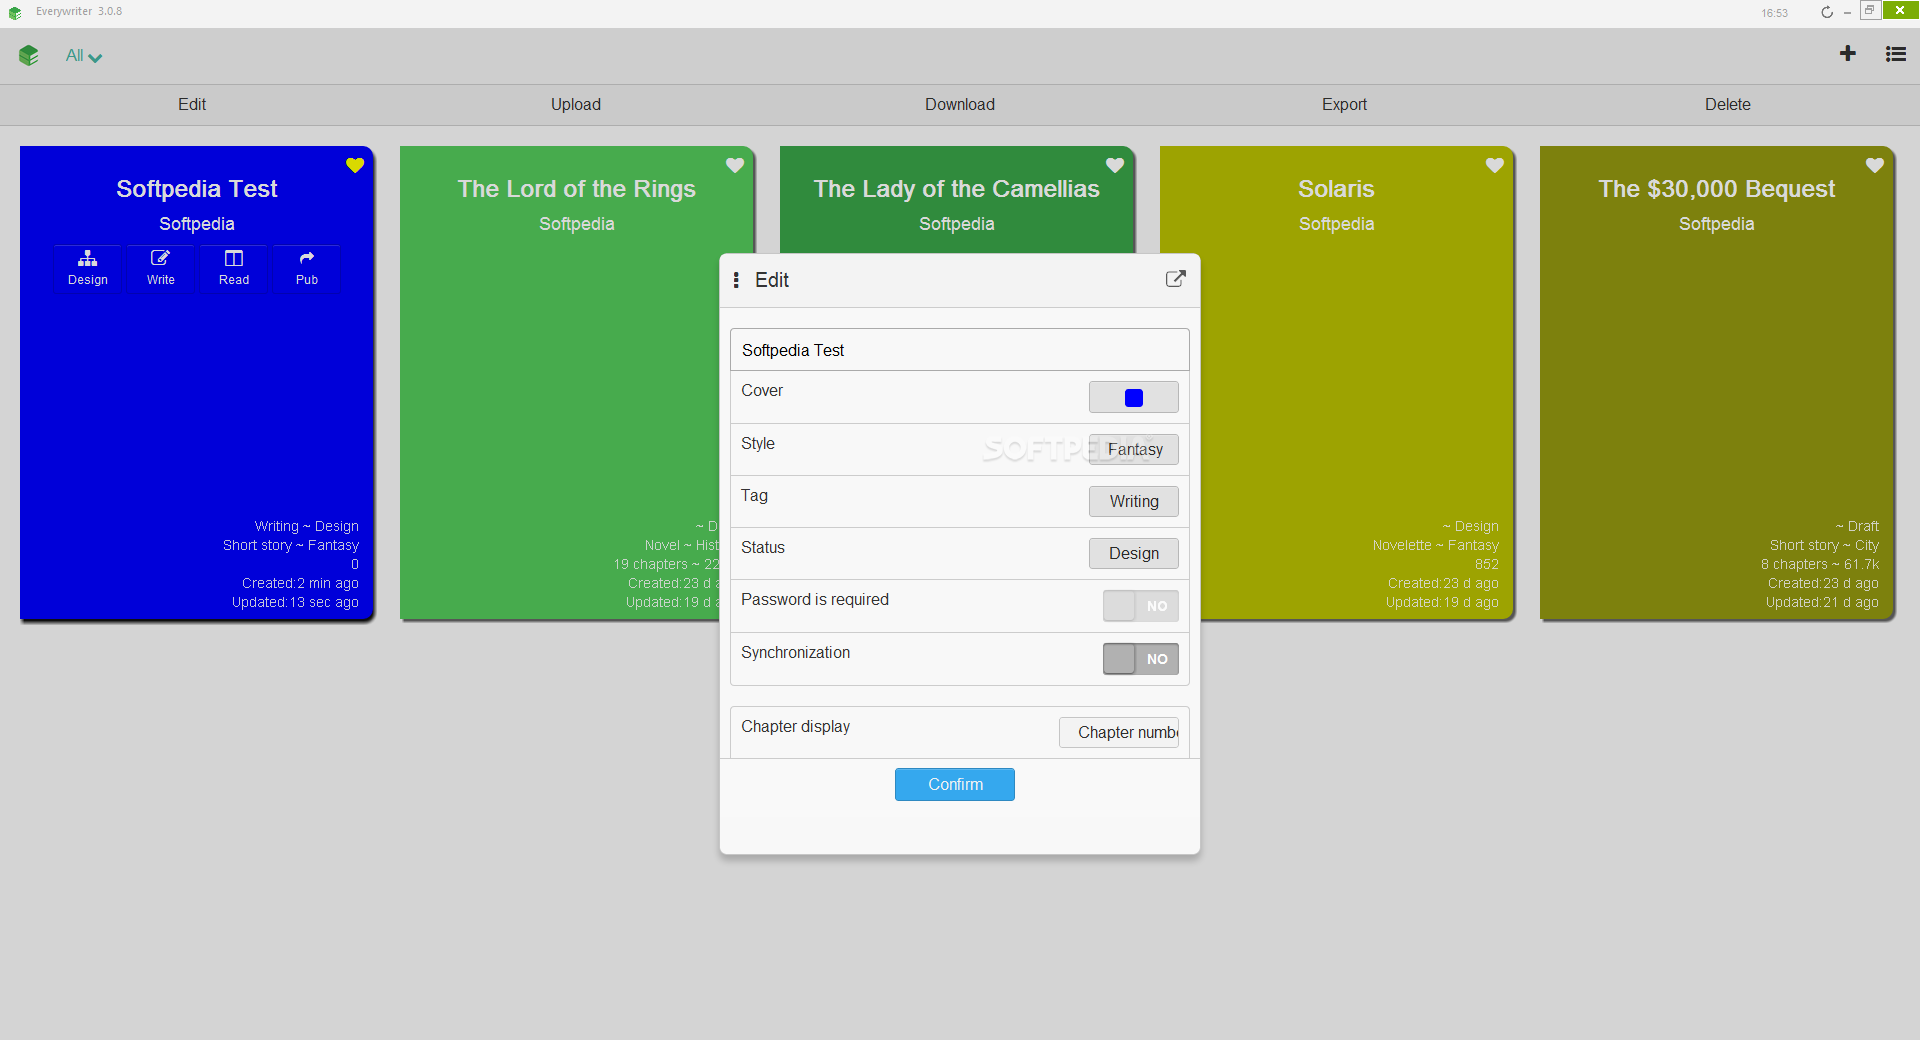
Task: Toggle the Synchronization switch
Action: (1141, 659)
